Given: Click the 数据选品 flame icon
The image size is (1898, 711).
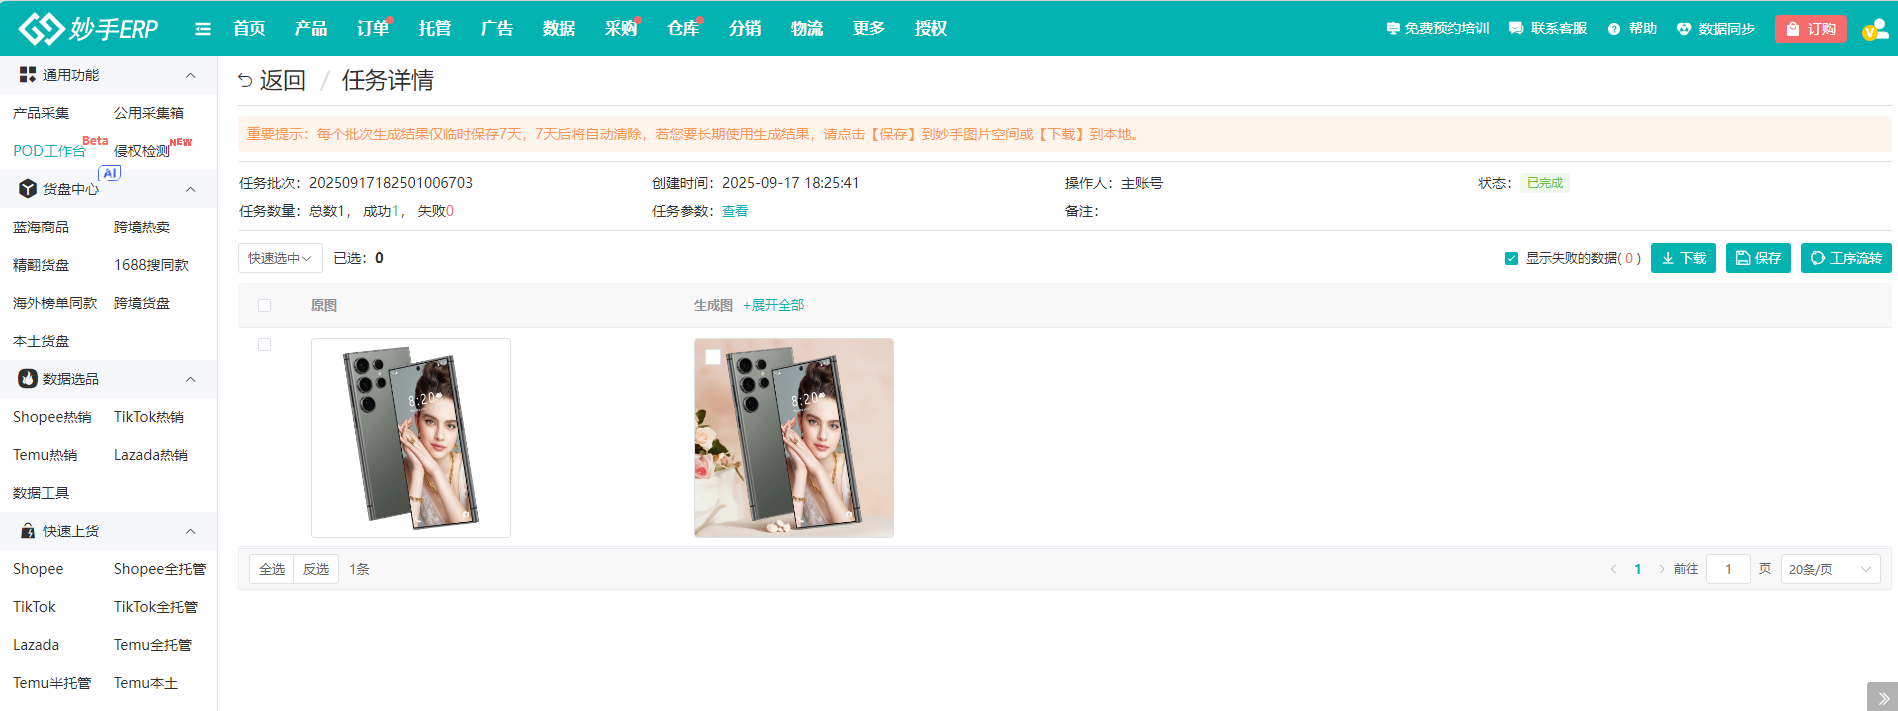Looking at the screenshot, I should point(28,379).
